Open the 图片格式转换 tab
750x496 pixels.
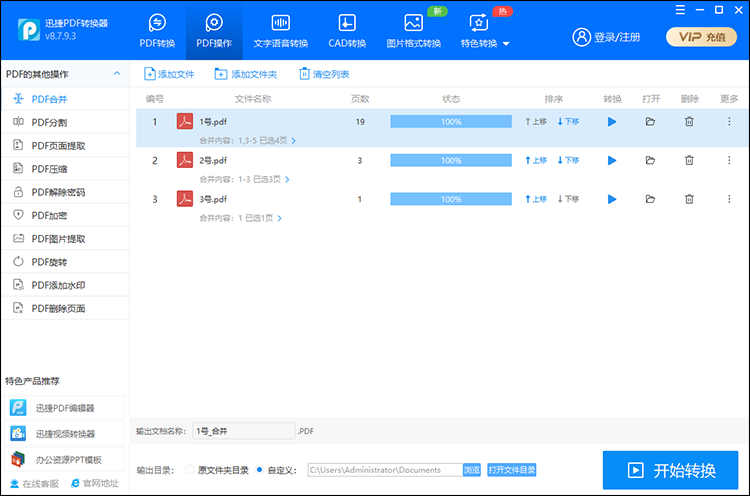[414, 31]
